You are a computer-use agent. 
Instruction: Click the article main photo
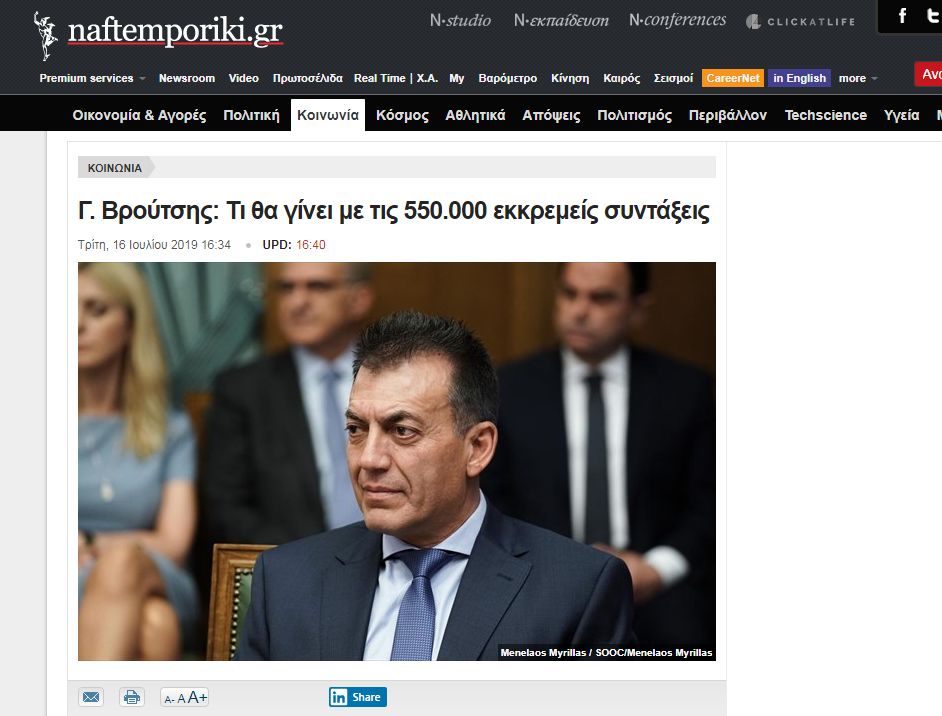pyautogui.click(x=397, y=461)
